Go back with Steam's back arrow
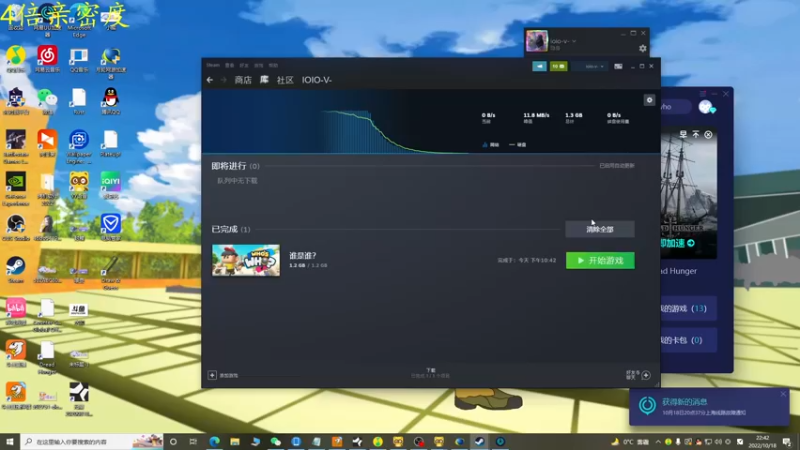Image resolution: width=800 pixels, height=450 pixels. coord(210,80)
